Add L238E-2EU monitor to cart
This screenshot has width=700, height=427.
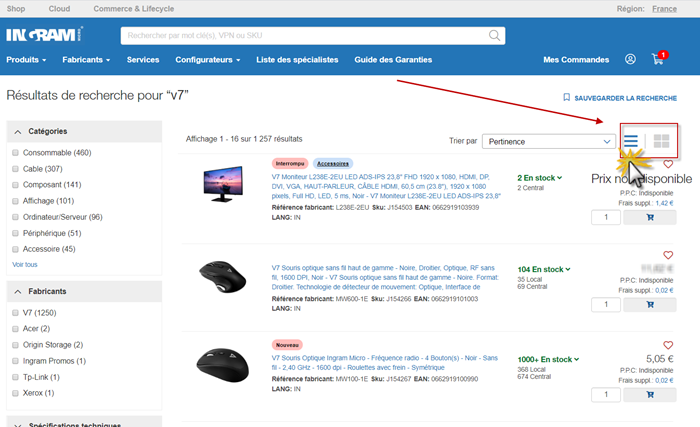pos(650,218)
